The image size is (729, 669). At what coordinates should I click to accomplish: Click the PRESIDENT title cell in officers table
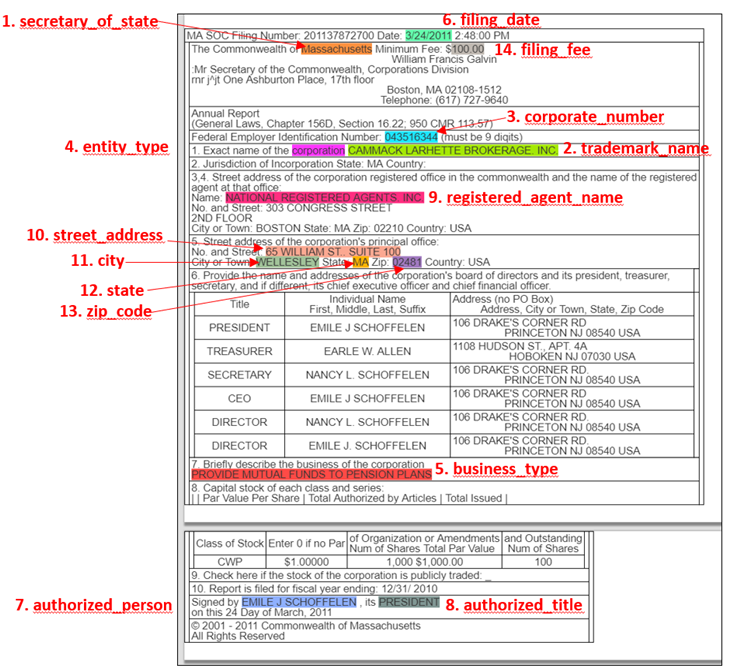coord(239,328)
